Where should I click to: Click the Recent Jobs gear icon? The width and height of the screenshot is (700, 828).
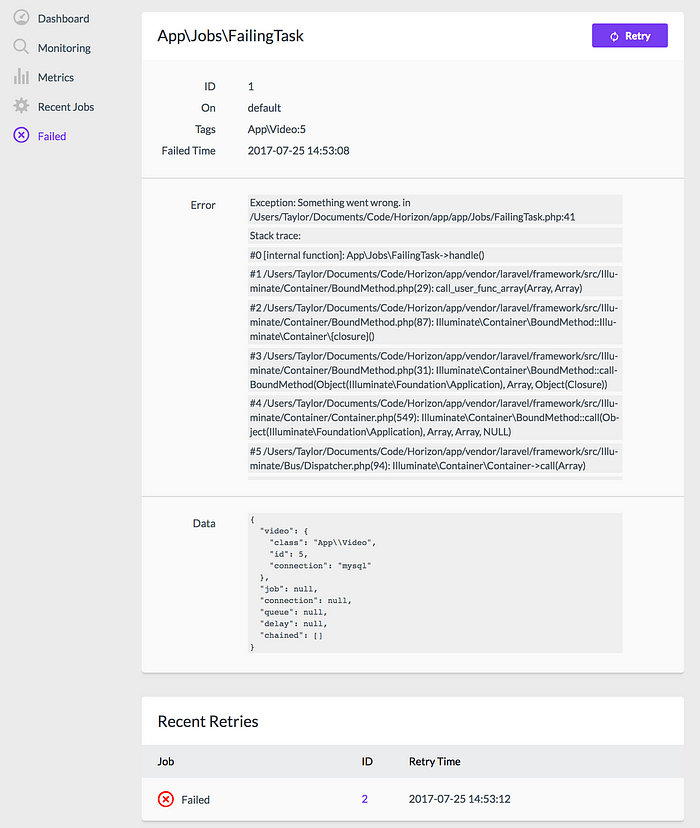coord(21,106)
